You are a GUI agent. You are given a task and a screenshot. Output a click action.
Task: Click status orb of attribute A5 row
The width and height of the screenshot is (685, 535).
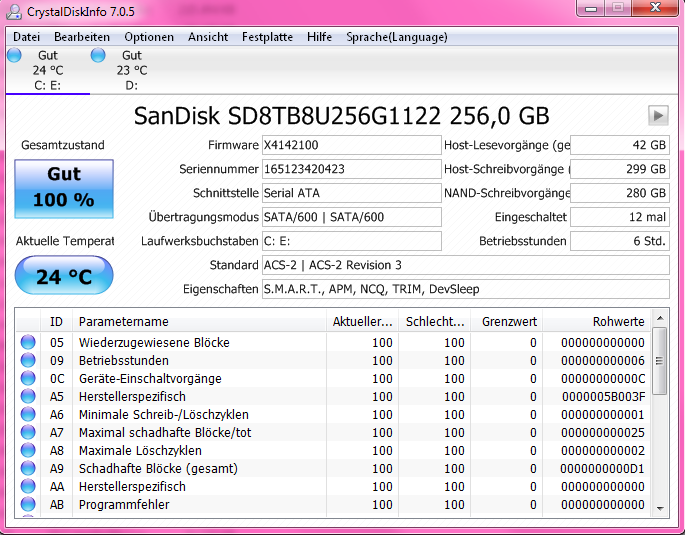click(x=28, y=396)
